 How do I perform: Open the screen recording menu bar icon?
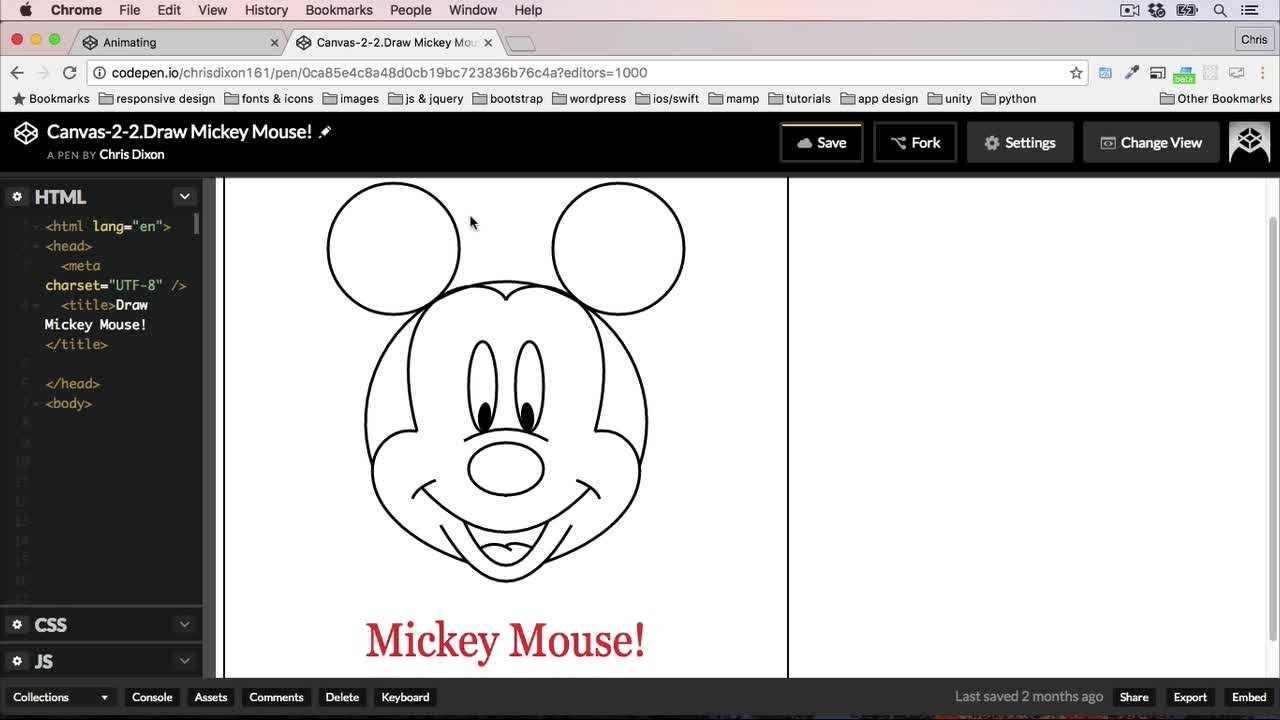[x=1130, y=10]
